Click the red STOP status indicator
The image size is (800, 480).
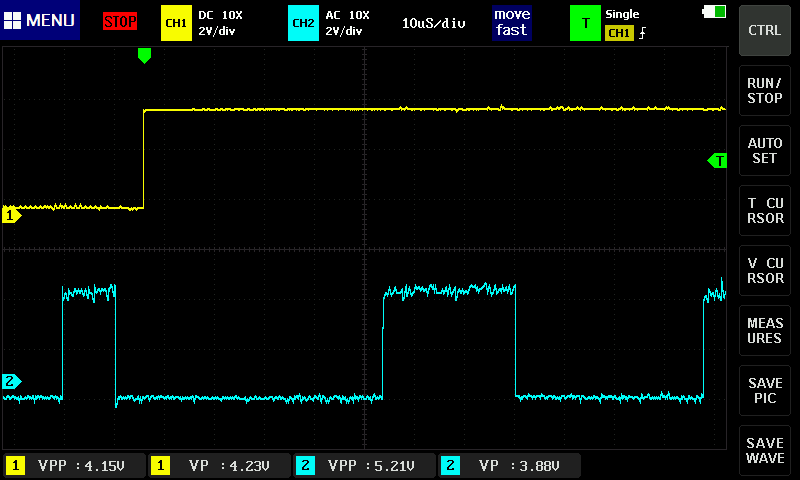pyautogui.click(x=120, y=21)
